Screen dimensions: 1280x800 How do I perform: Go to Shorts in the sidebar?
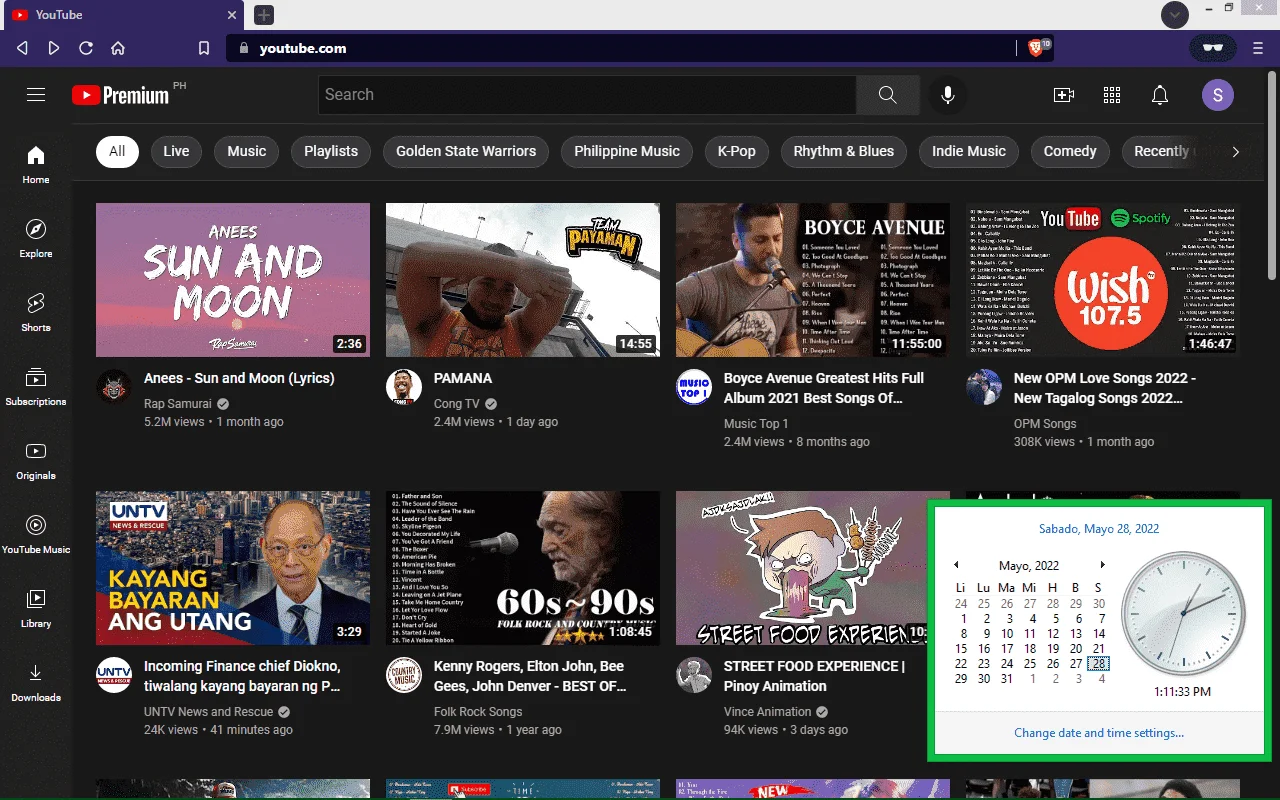(36, 311)
